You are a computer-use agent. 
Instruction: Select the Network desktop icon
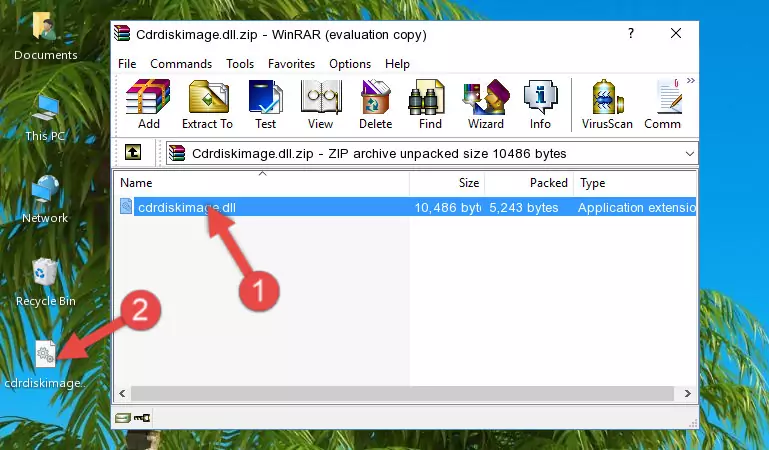pyautogui.click(x=45, y=199)
